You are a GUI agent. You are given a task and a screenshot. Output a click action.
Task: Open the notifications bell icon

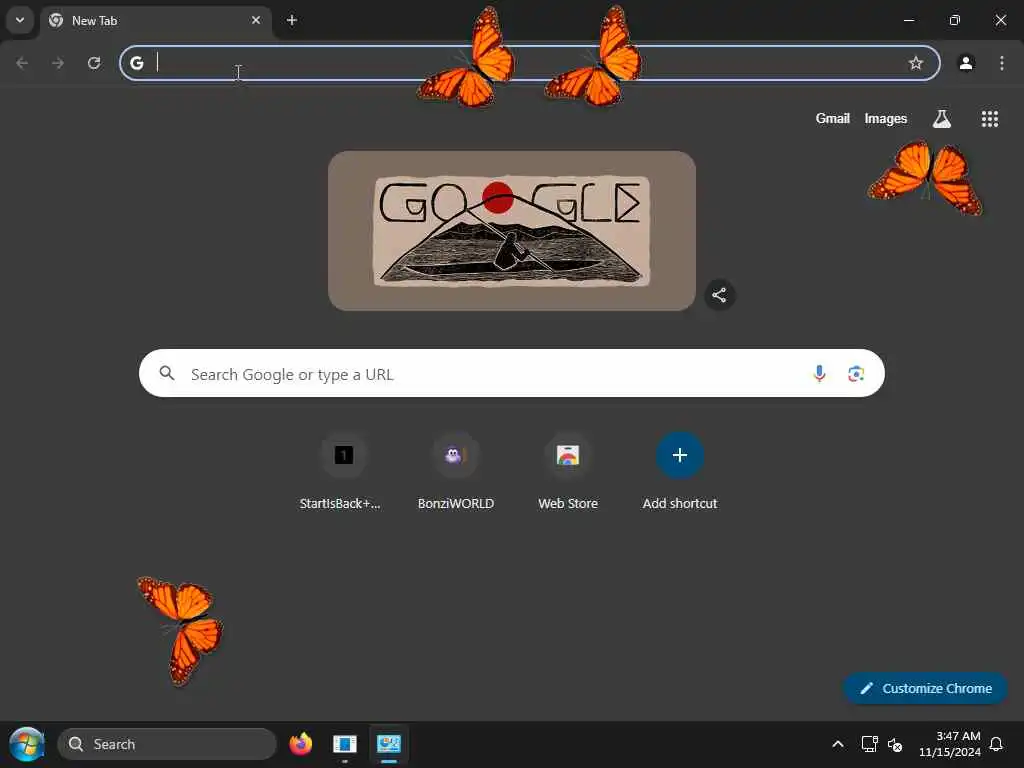point(997,744)
